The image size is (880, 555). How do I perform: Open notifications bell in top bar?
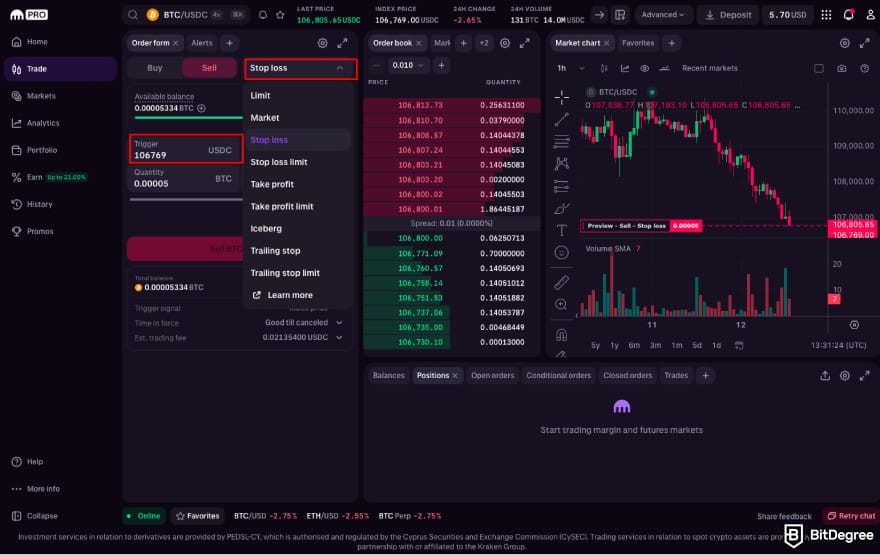click(849, 15)
